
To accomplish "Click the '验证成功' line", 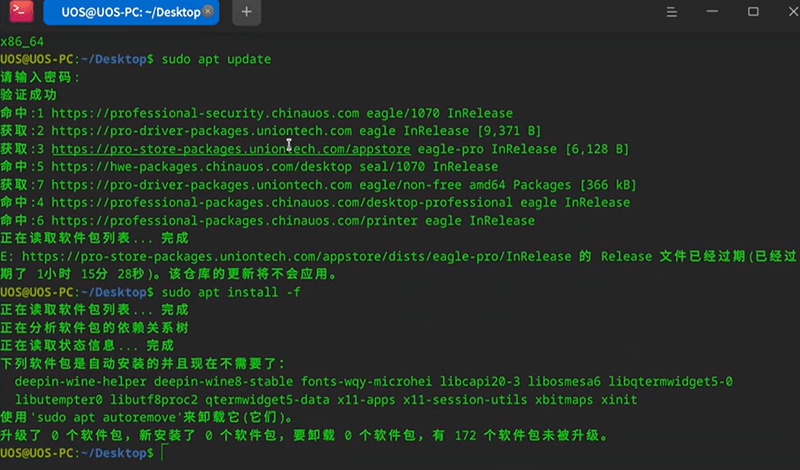I will tap(29, 95).
